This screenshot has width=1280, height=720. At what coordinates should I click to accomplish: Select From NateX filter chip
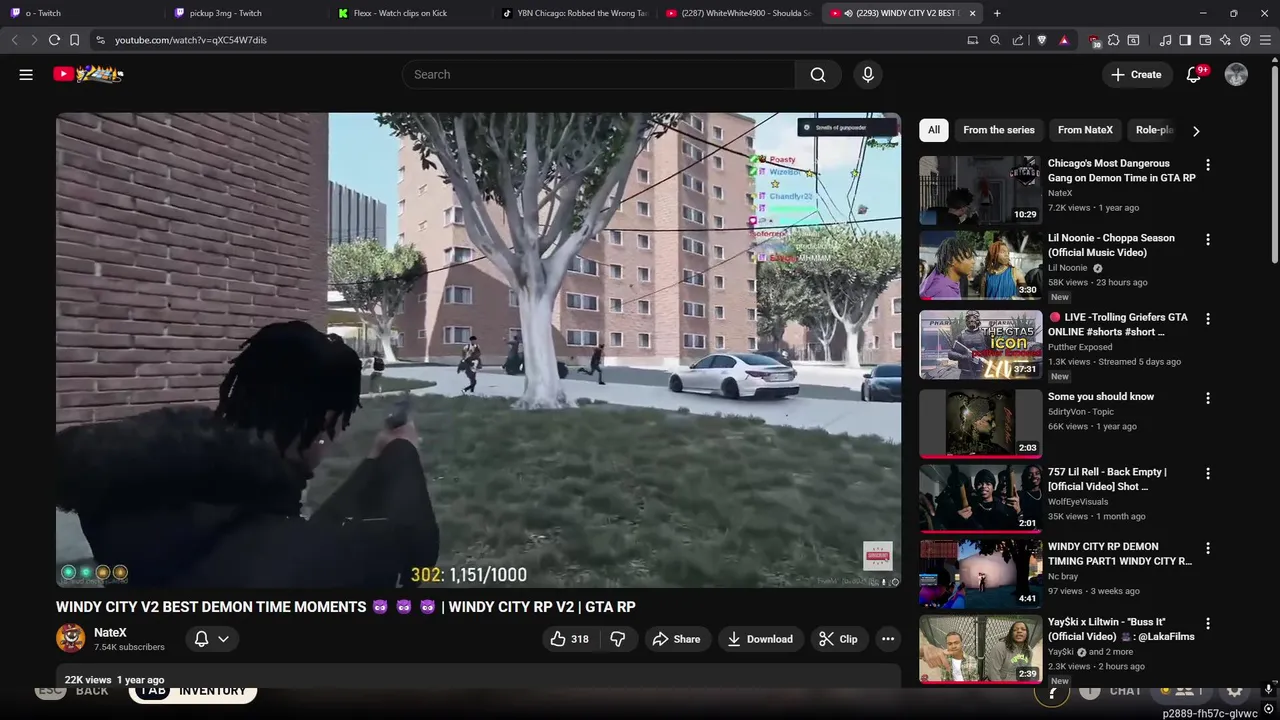click(x=1085, y=130)
